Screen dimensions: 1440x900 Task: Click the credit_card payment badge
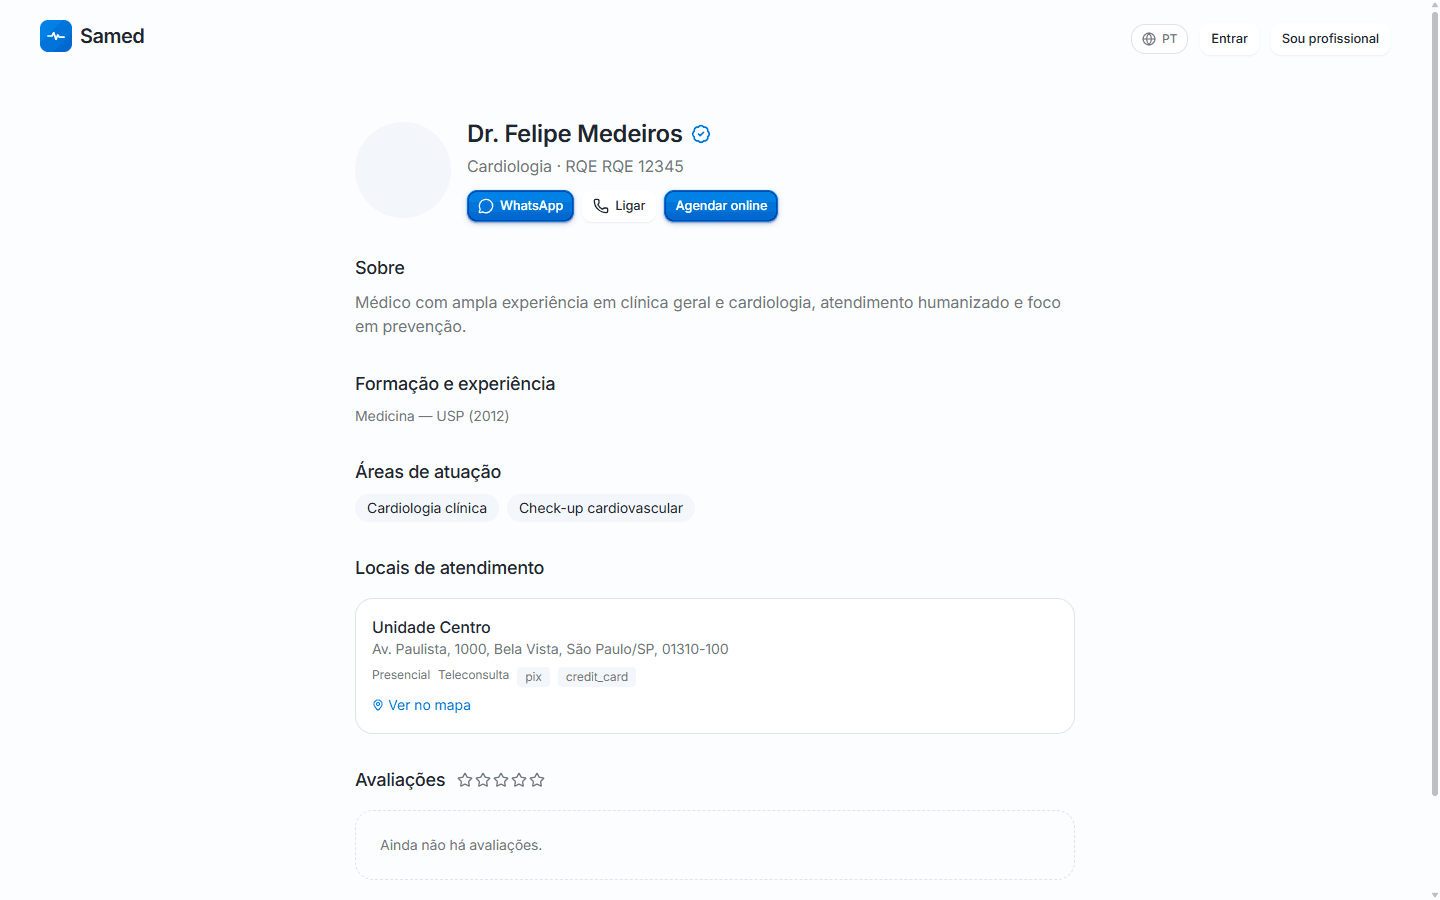pyautogui.click(x=597, y=677)
